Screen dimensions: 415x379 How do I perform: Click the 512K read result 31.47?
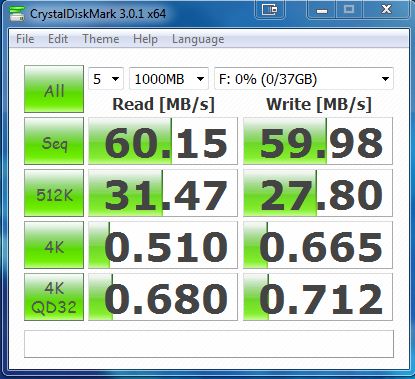coord(163,193)
